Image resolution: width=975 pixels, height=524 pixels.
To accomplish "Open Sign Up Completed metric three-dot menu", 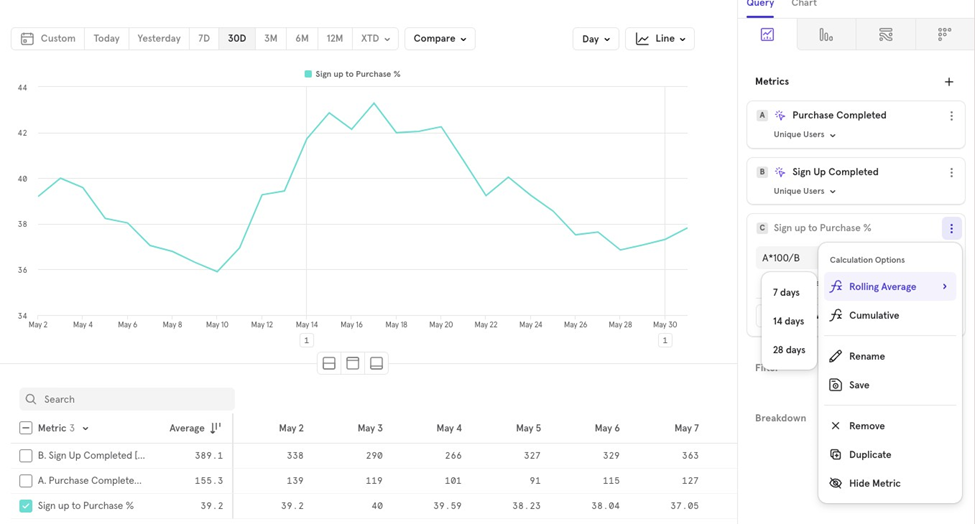I will 951,173.
